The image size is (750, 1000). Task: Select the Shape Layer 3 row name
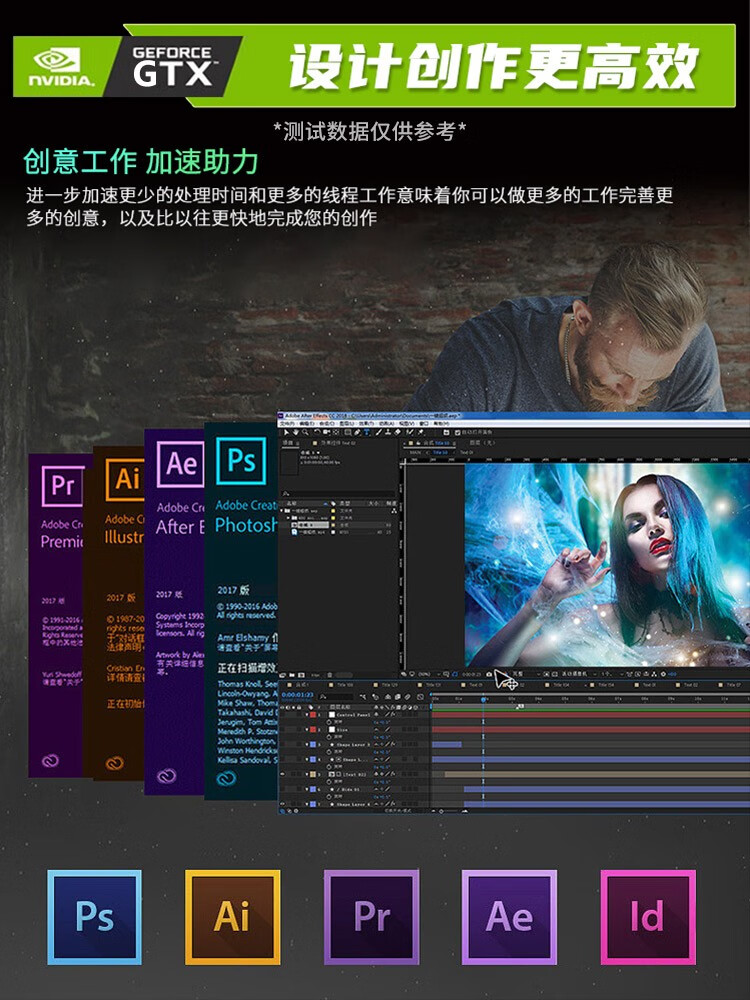coord(353,745)
